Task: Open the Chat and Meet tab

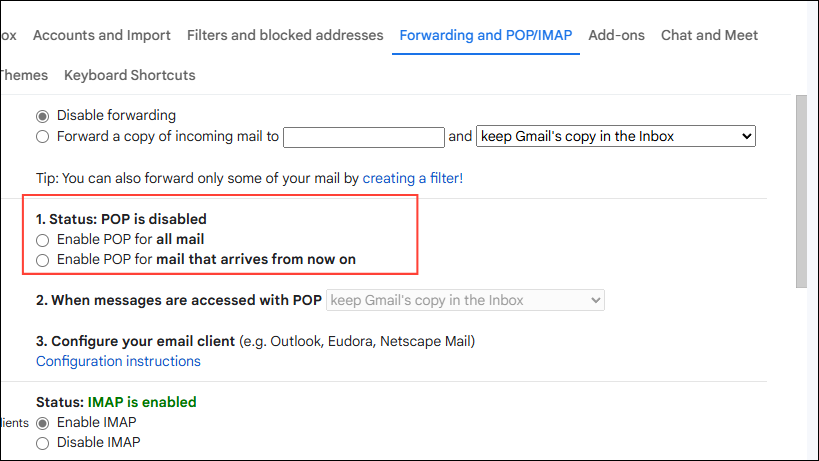Action: pos(709,35)
